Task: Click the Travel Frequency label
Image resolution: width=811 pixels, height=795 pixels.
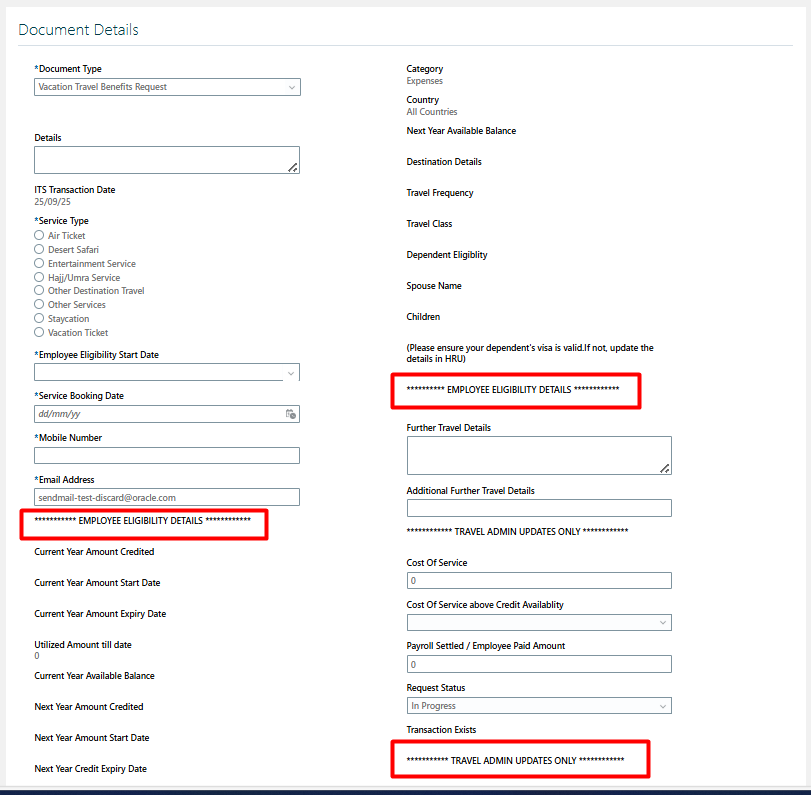Action: (440, 193)
